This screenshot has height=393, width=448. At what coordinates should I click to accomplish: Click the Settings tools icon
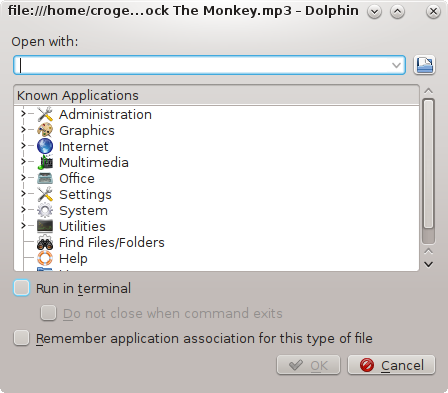(x=45, y=194)
